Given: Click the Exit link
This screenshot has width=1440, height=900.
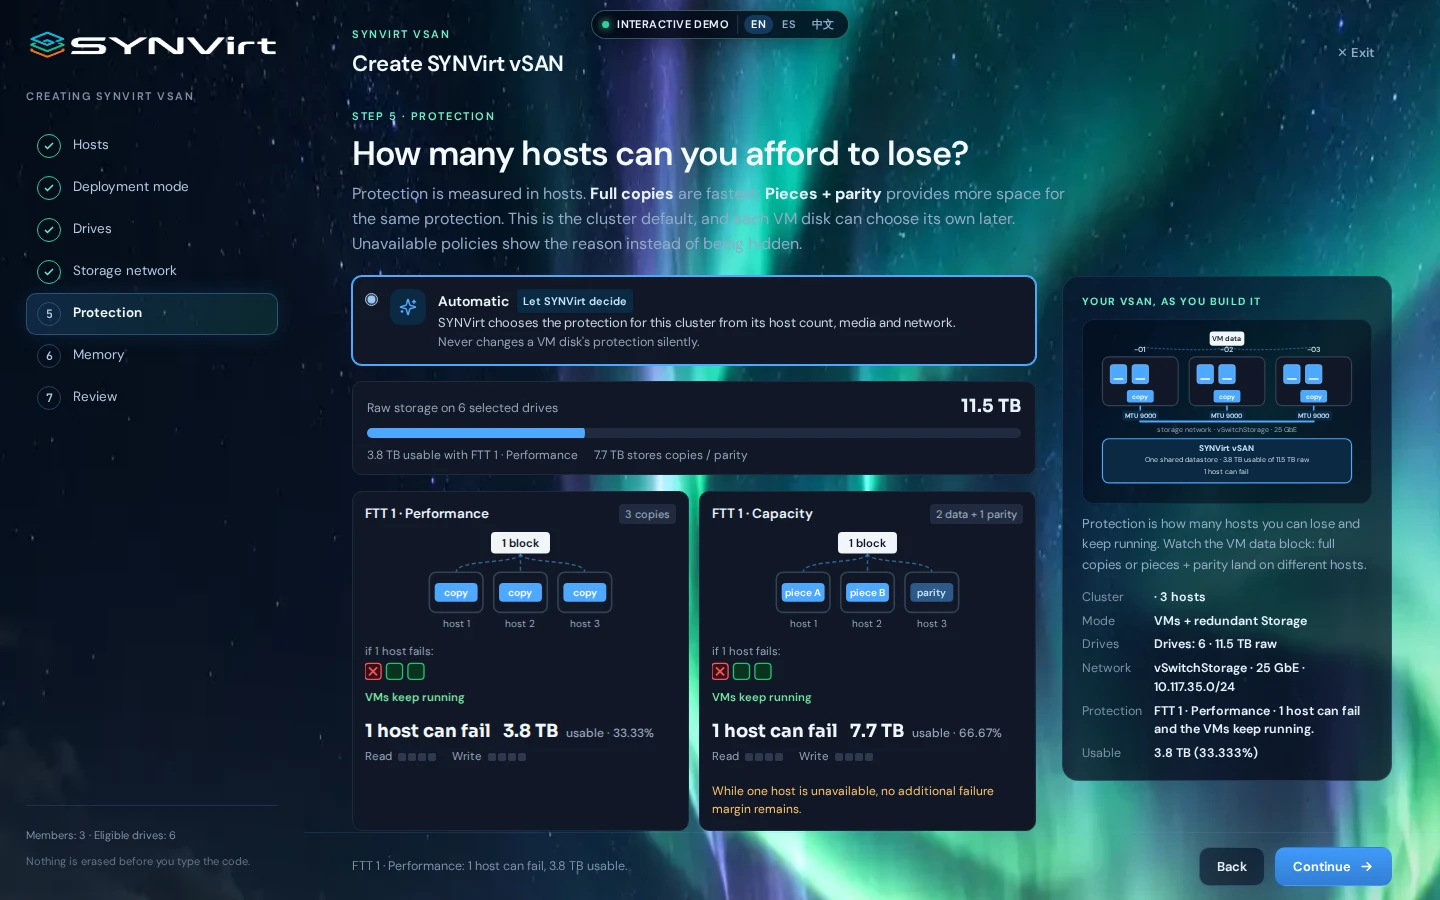Looking at the screenshot, I should pos(1356,53).
